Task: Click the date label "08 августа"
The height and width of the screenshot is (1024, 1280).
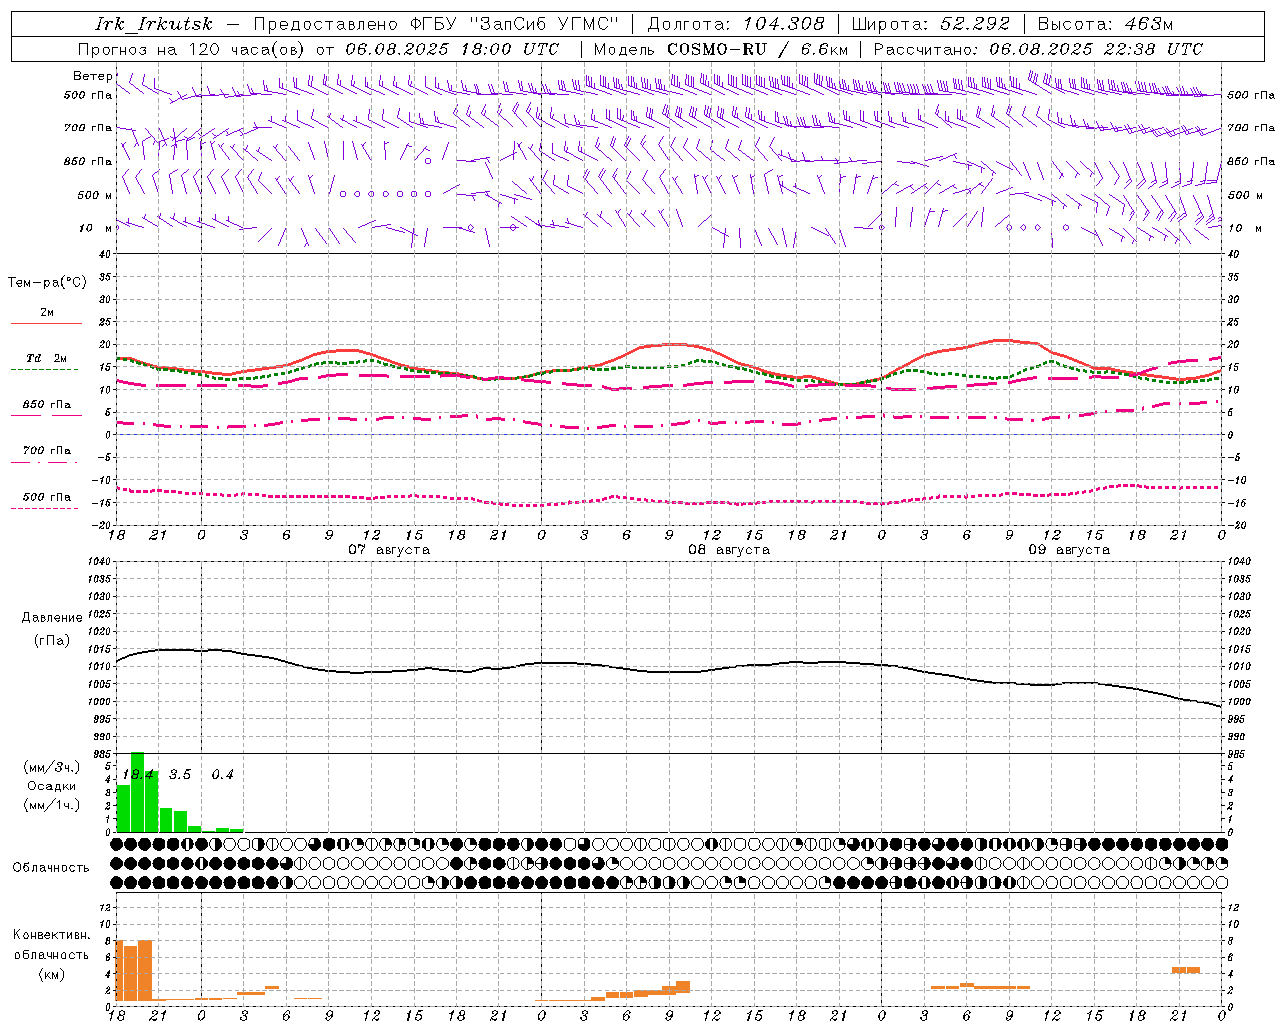Action: click(729, 550)
